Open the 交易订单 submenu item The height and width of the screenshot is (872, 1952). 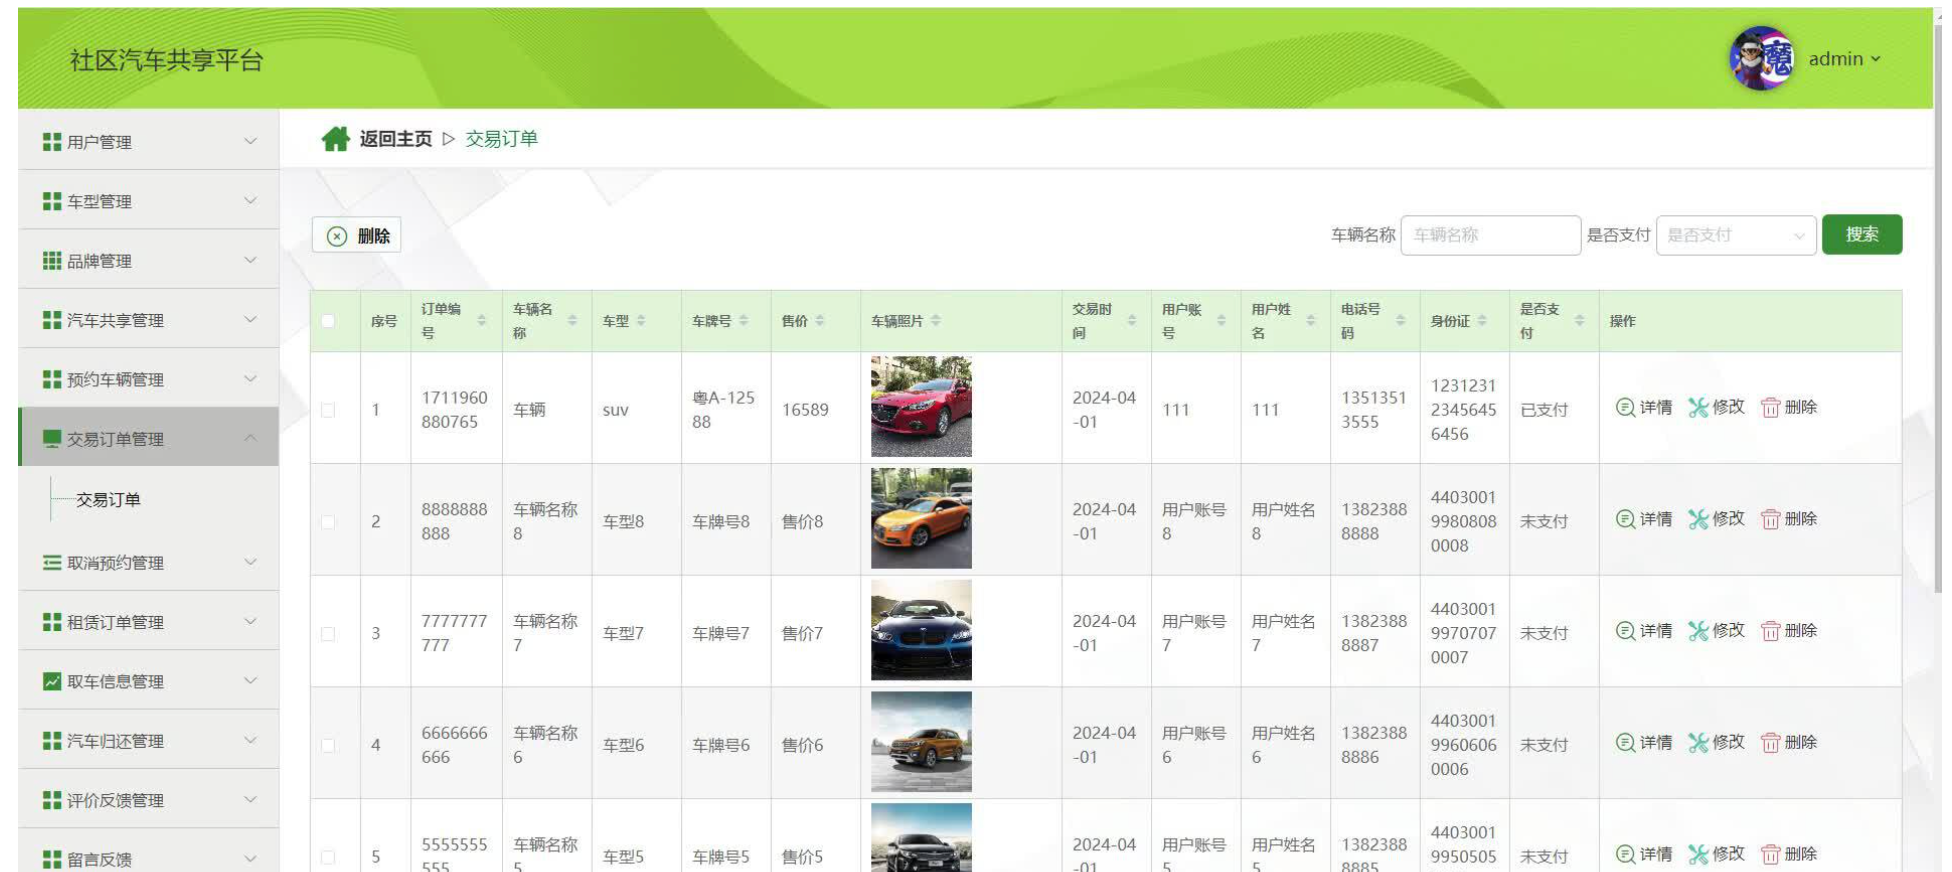[x=108, y=500]
